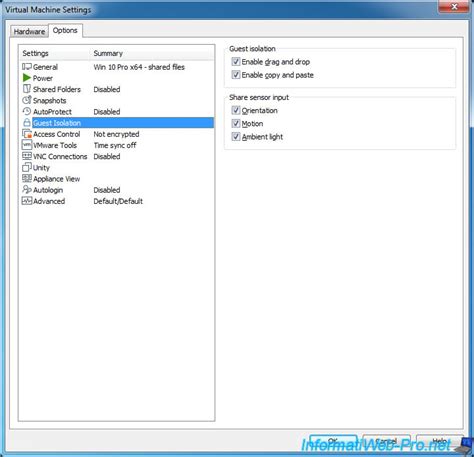Click the VMware Tools icon
The width and height of the screenshot is (474, 457).
click(x=27, y=145)
